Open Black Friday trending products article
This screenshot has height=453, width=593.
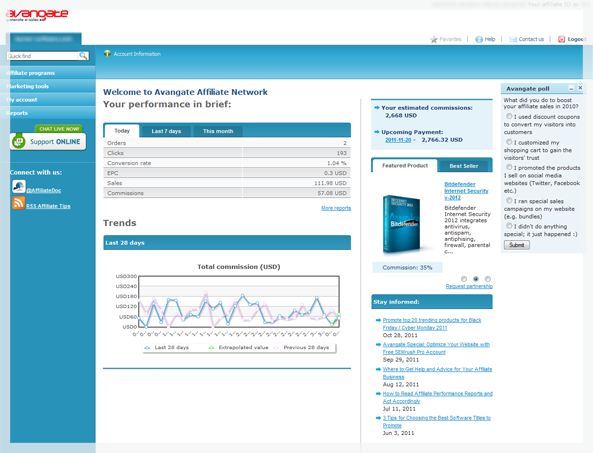coord(432,324)
